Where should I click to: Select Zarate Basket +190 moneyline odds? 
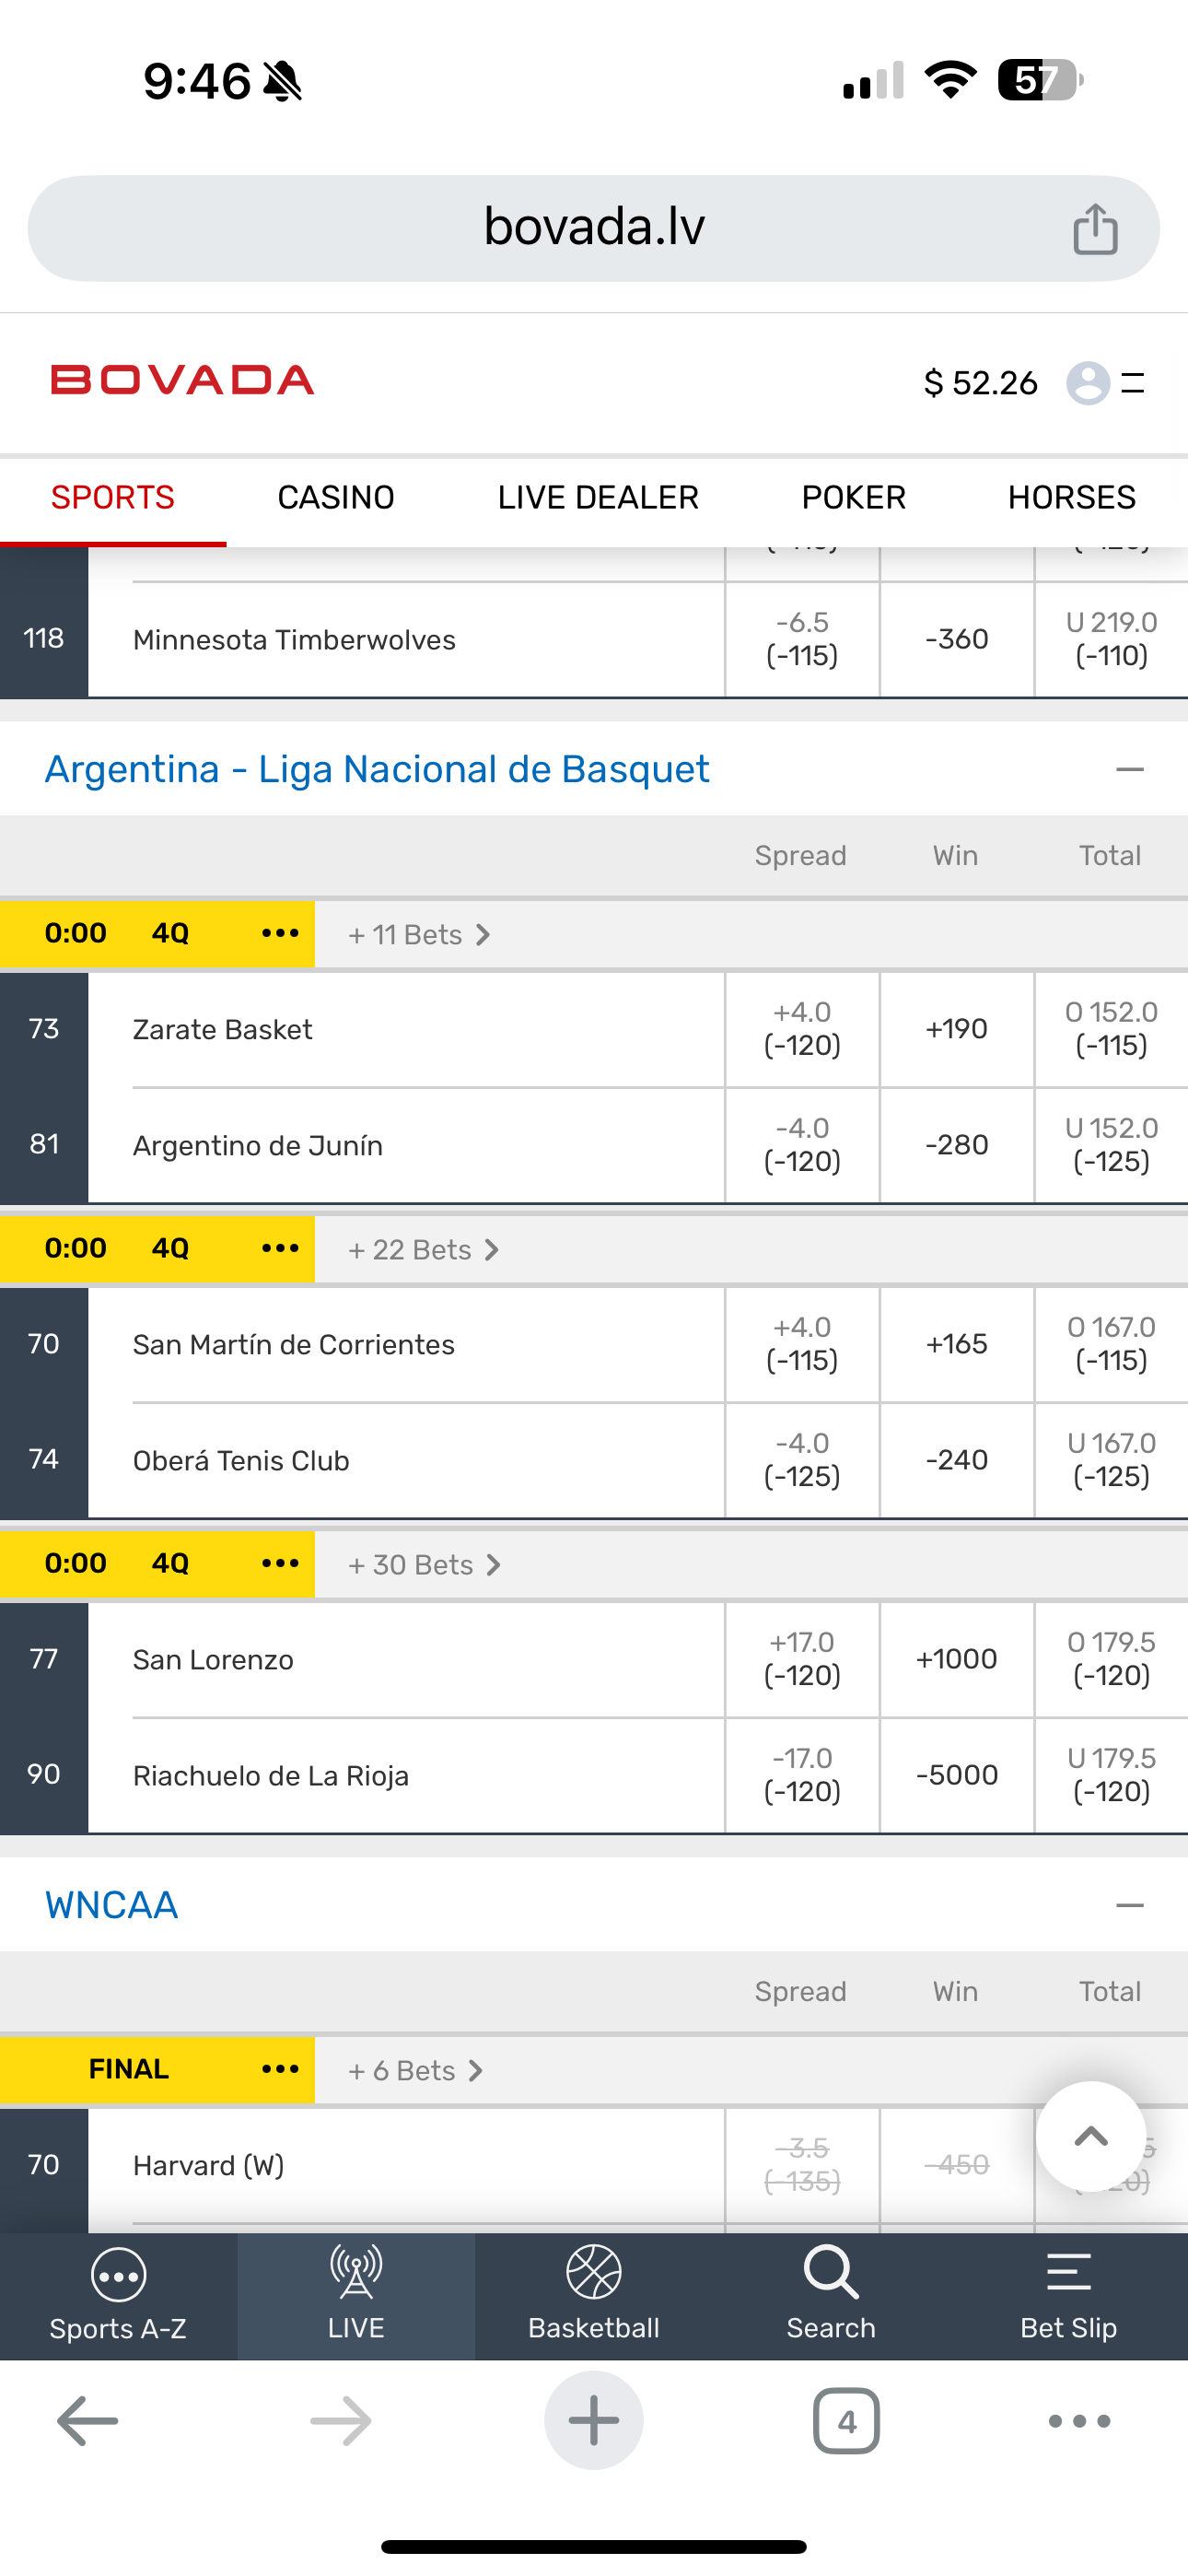[956, 1029]
